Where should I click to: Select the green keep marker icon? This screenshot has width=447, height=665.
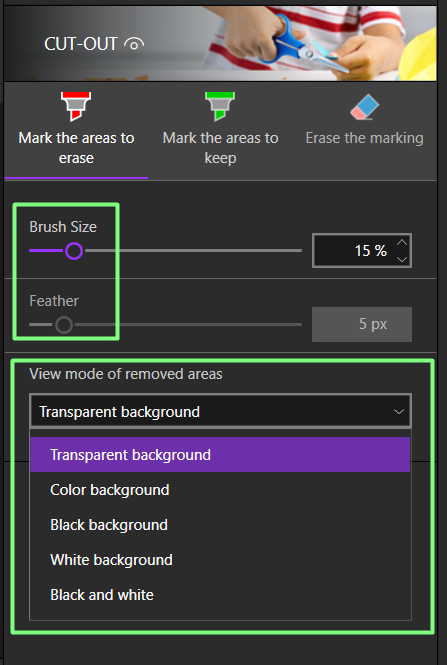pyautogui.click(x=220, y=106)
